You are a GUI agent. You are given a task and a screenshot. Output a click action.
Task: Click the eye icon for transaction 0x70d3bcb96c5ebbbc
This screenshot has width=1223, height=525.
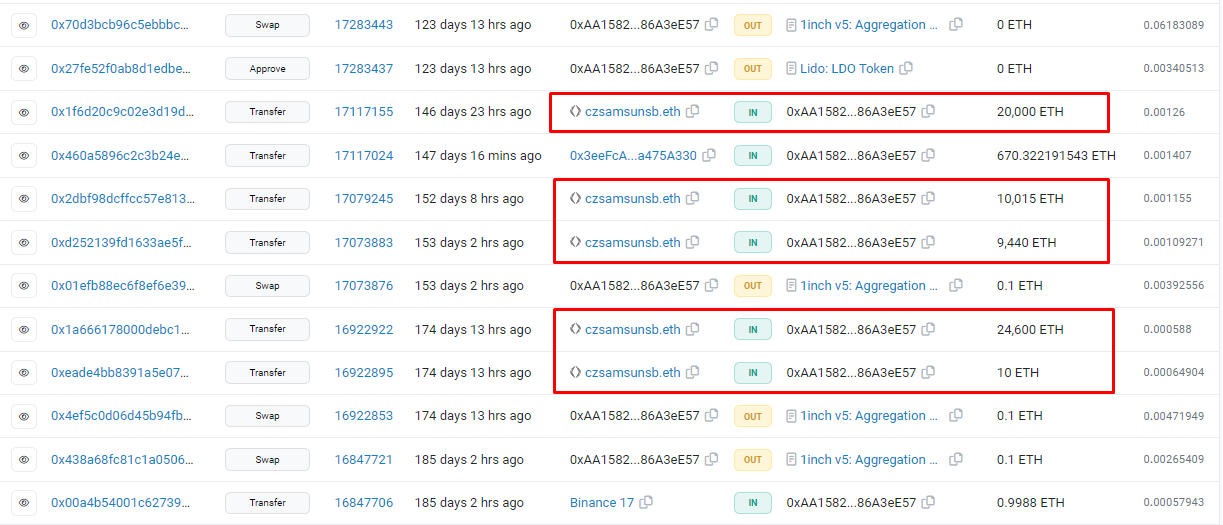tap(24, 25)
